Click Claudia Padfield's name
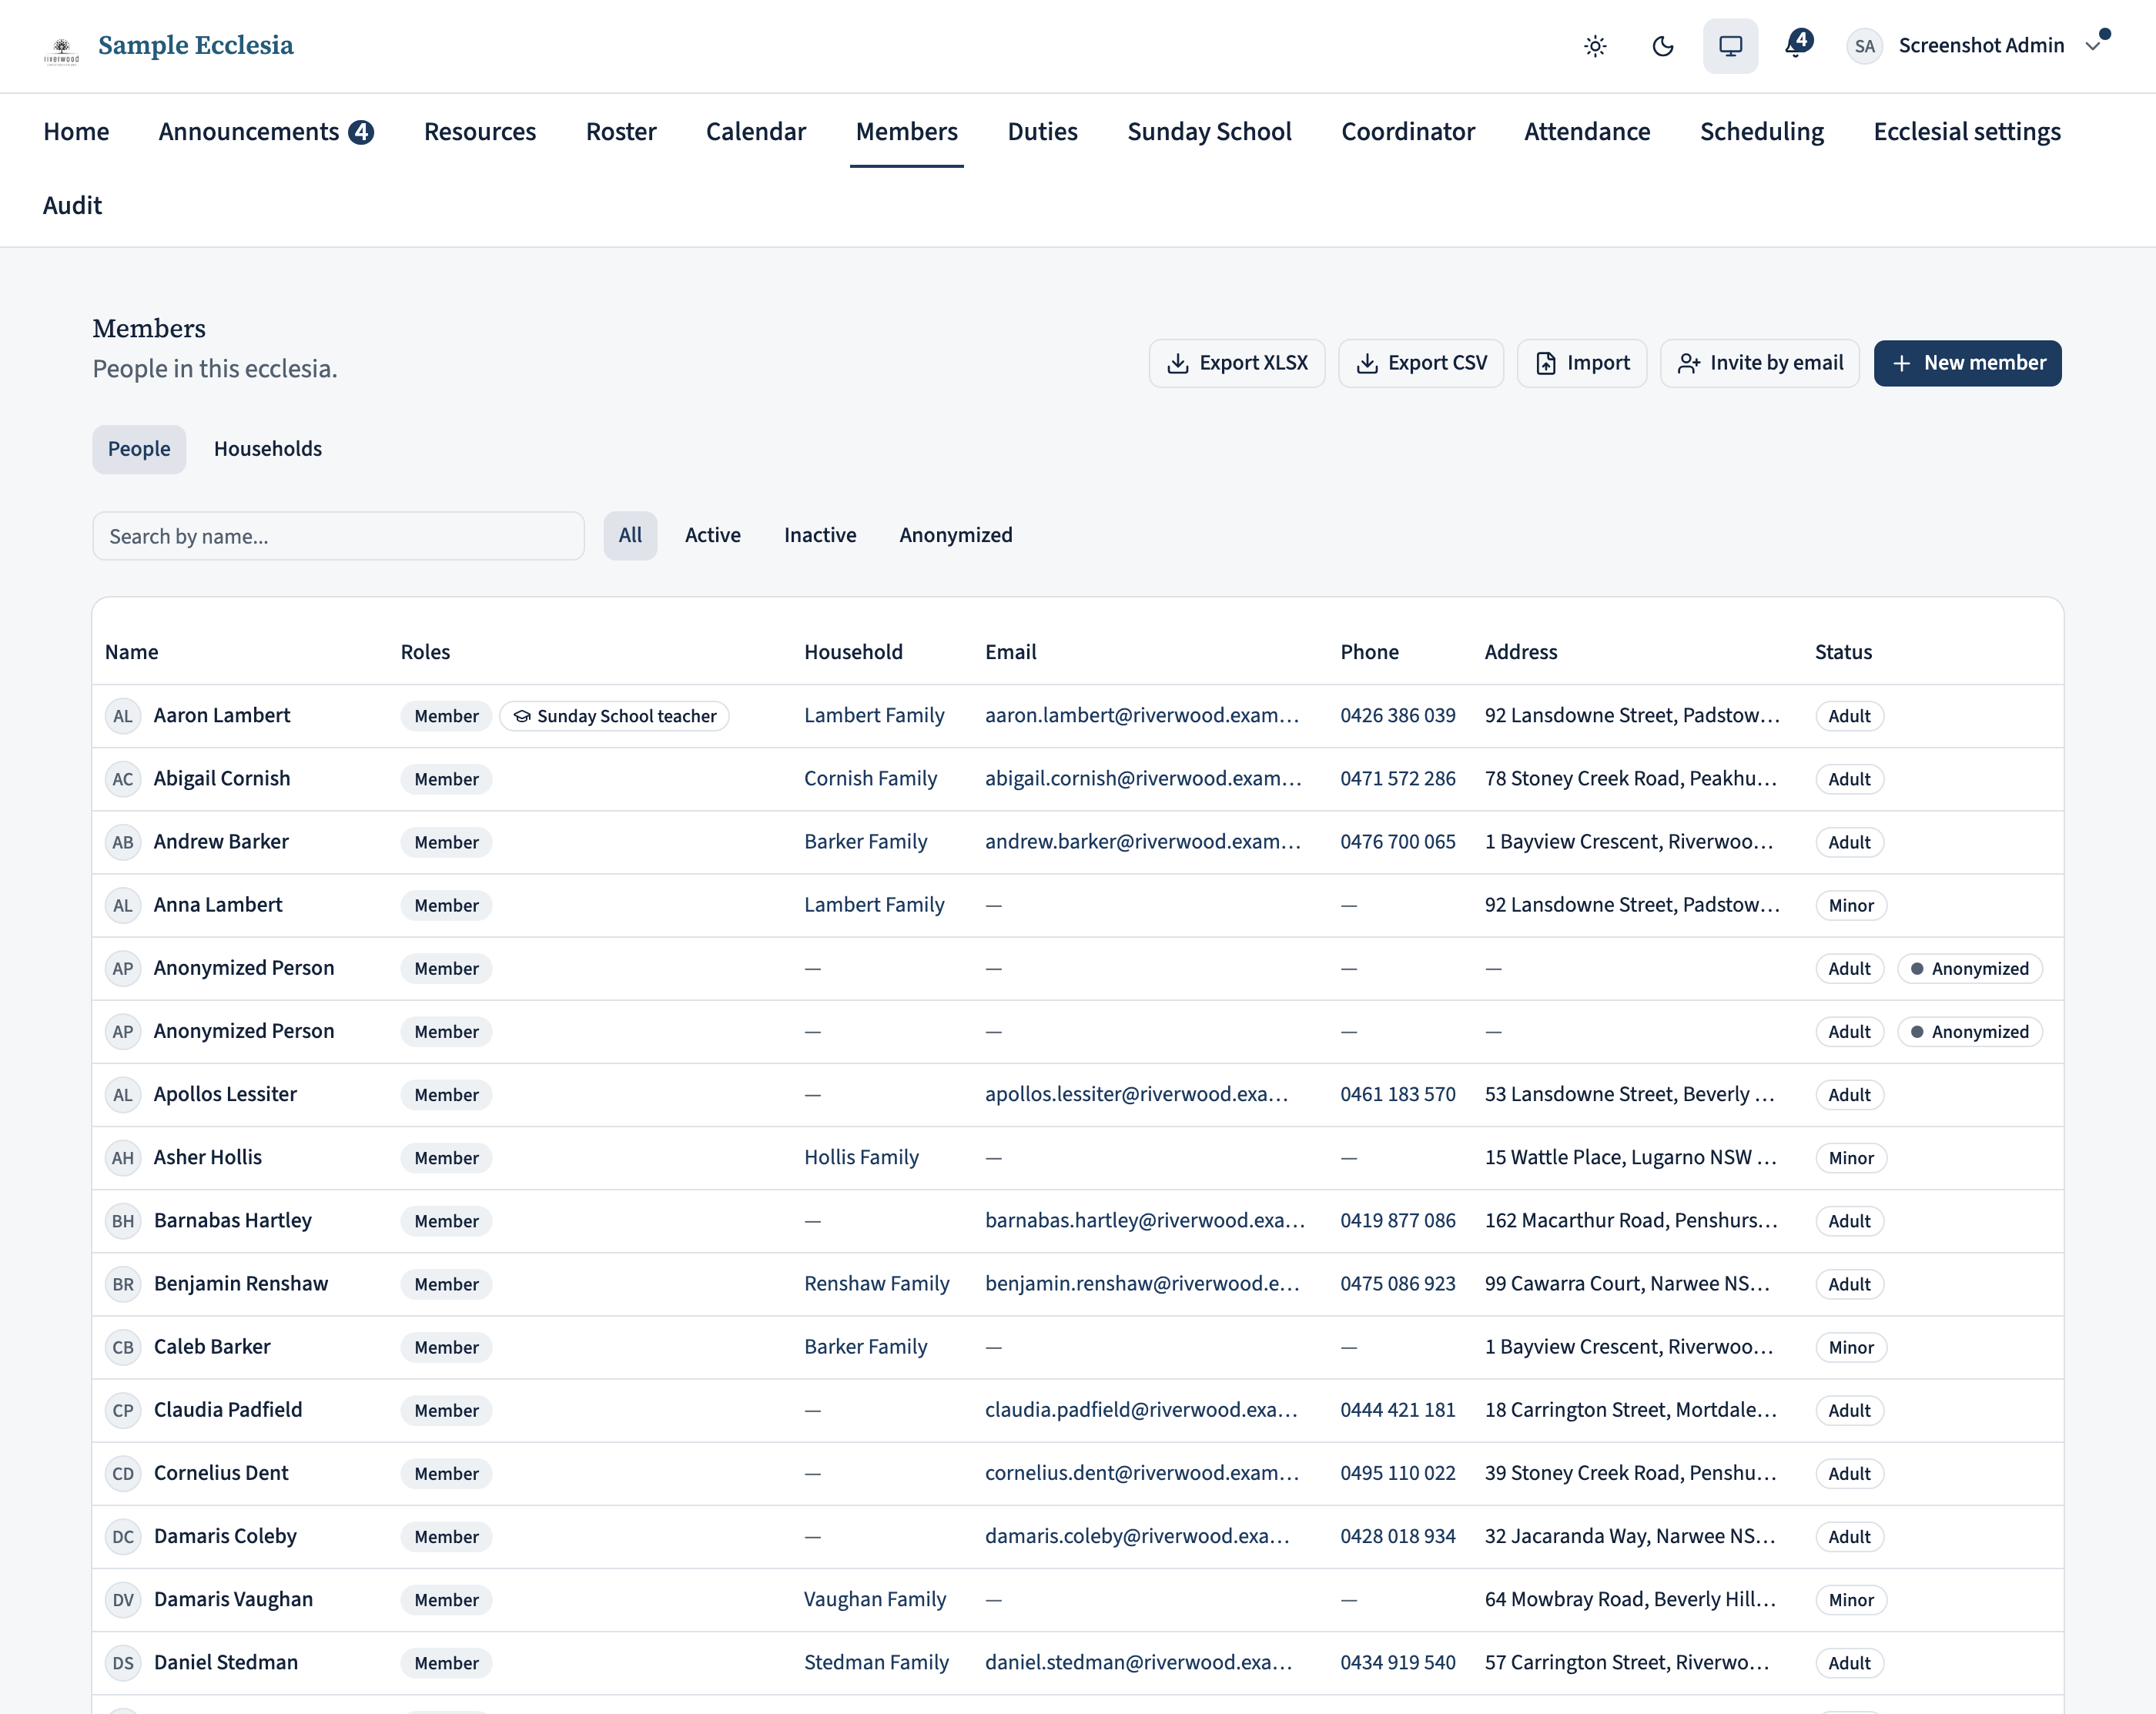Image resolution: width=2156 pixels, height=1714 pixels. (x=228, y=1409)
